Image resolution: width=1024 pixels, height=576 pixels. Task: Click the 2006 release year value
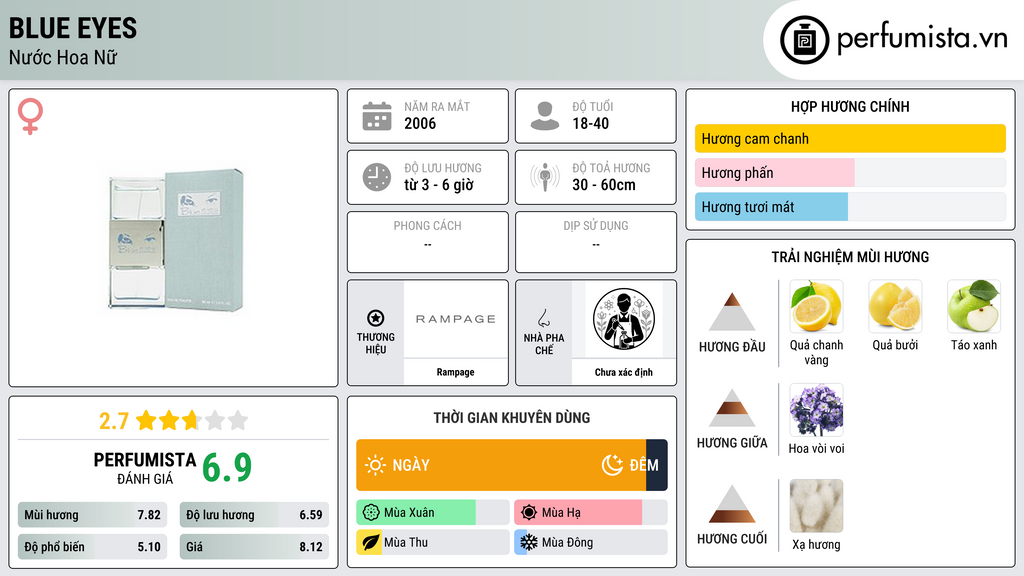click(x=420, y=123)
